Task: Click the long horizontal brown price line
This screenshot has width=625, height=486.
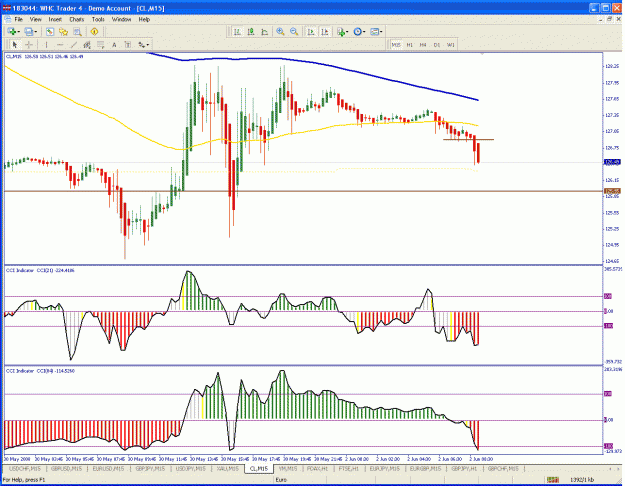Action: pyautogui.click(x=303, y=191)
